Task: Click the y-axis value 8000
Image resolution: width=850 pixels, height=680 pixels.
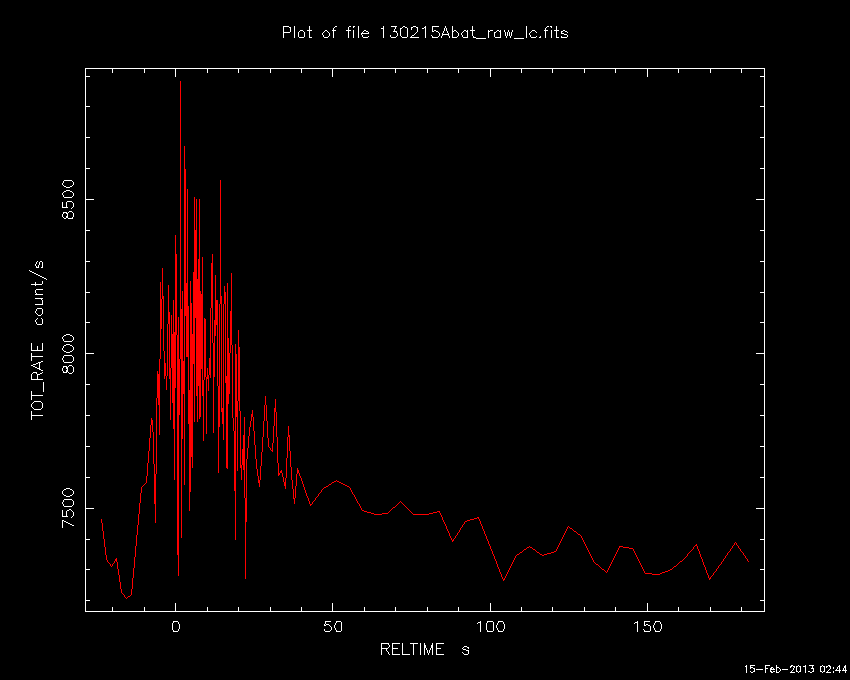Action: click(67, 354)
